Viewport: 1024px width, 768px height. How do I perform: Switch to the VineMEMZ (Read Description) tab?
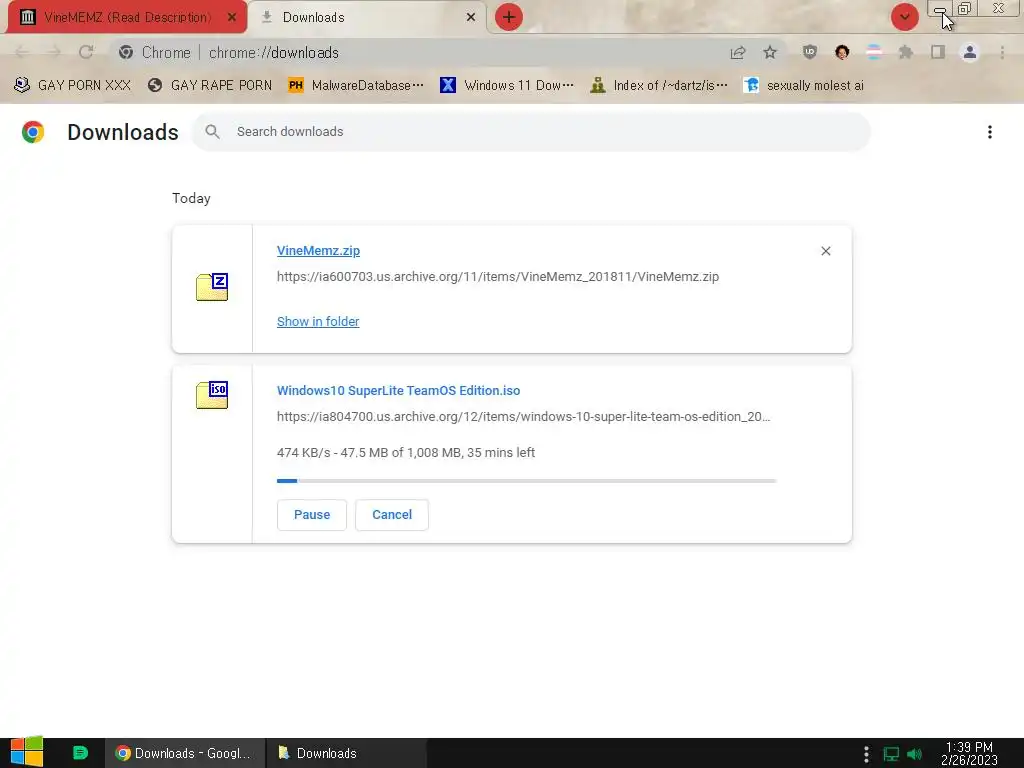click(127, 18)
